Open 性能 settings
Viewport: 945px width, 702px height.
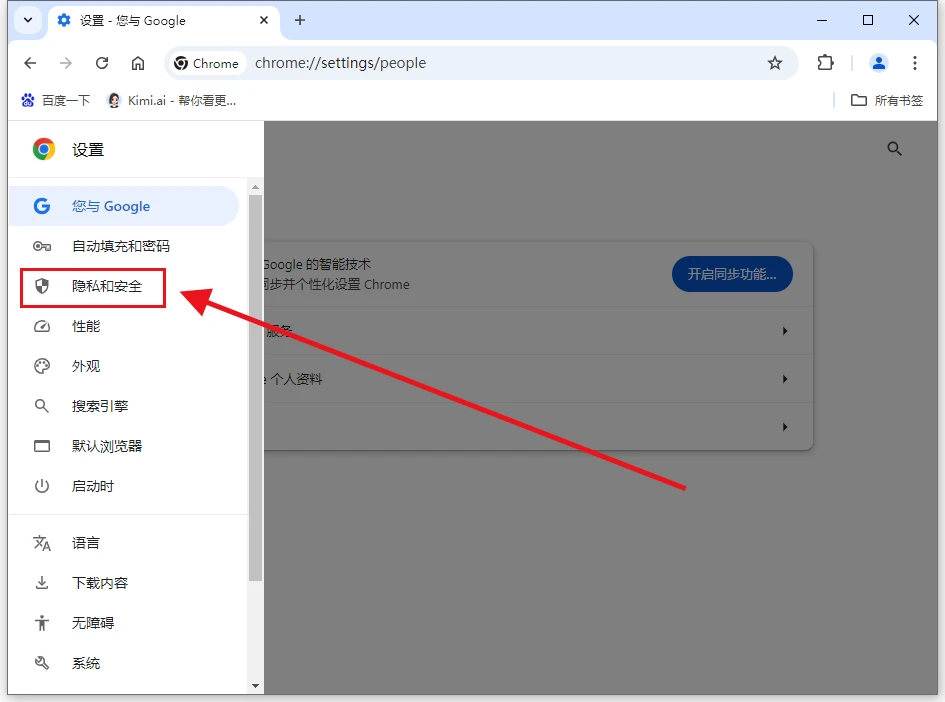click(124, 326)
